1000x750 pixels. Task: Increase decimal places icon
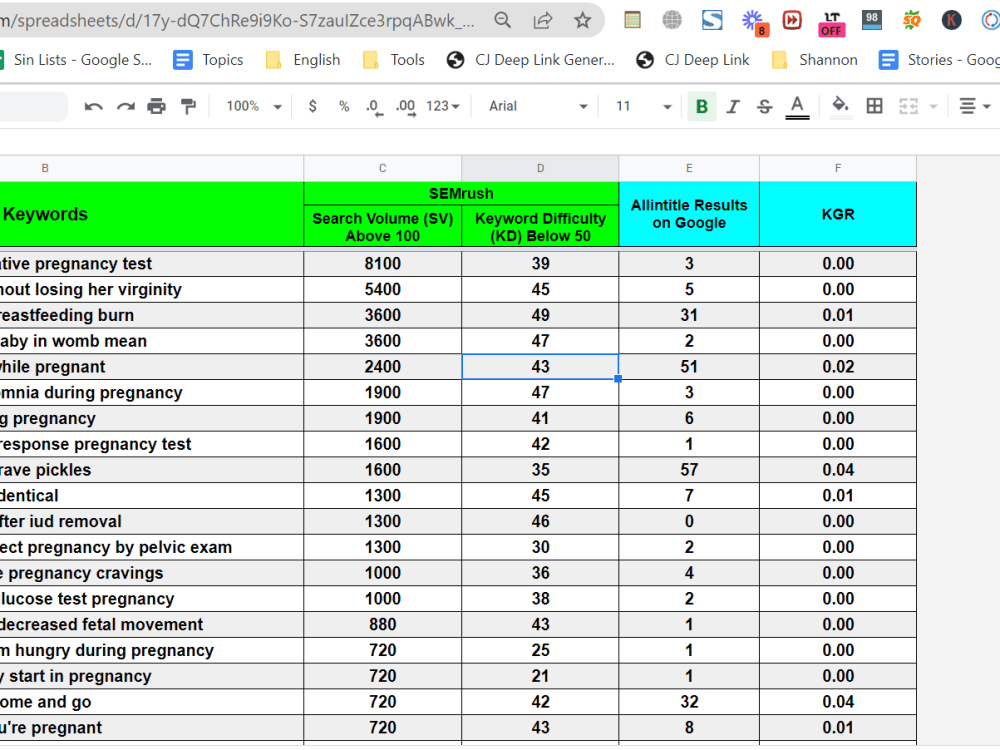coord(406,107)
